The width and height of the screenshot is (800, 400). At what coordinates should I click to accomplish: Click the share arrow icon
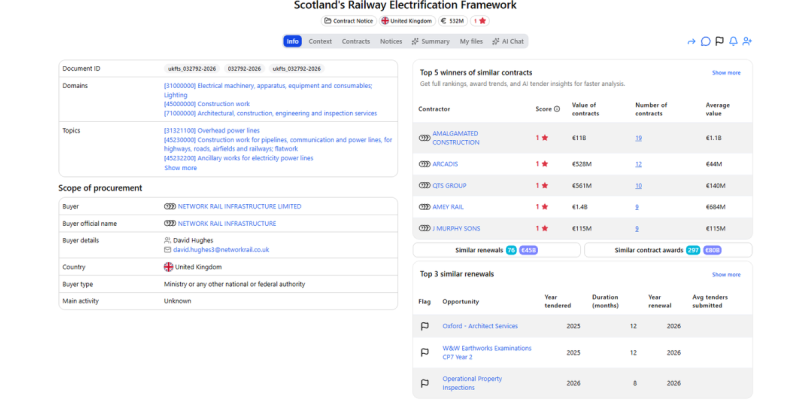691,42
